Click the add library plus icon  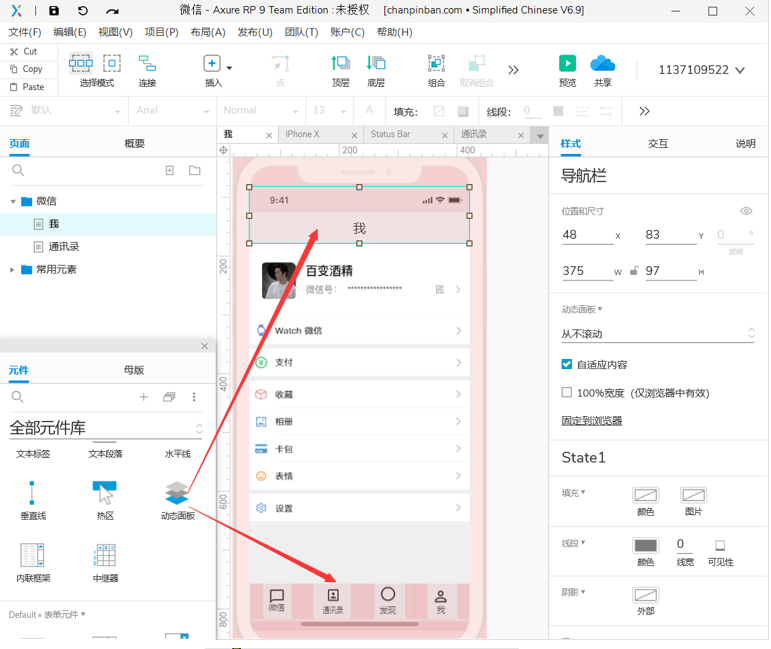click(x=144, y=397)
